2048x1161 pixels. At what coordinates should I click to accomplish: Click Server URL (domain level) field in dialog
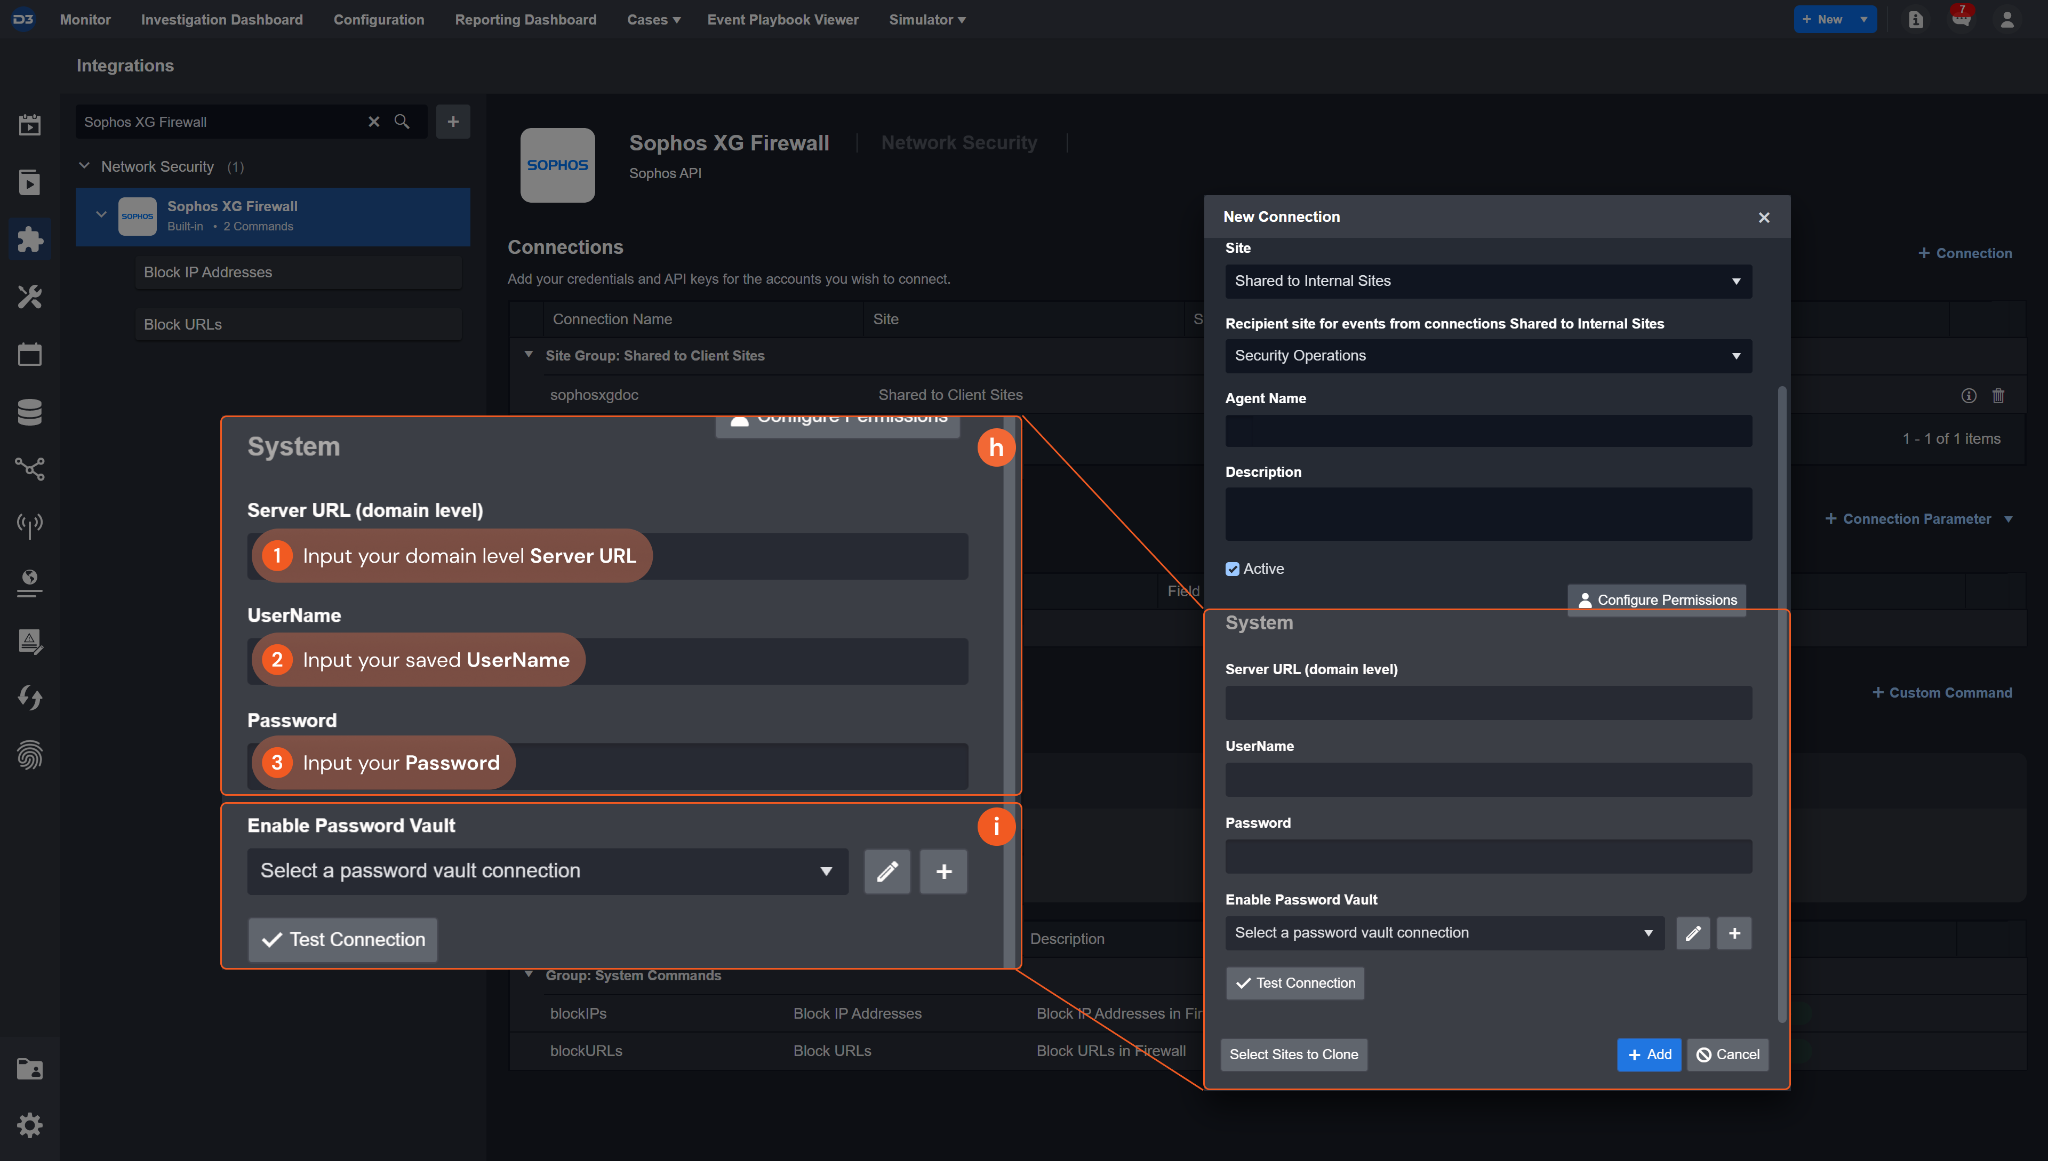coord(1488,703)
